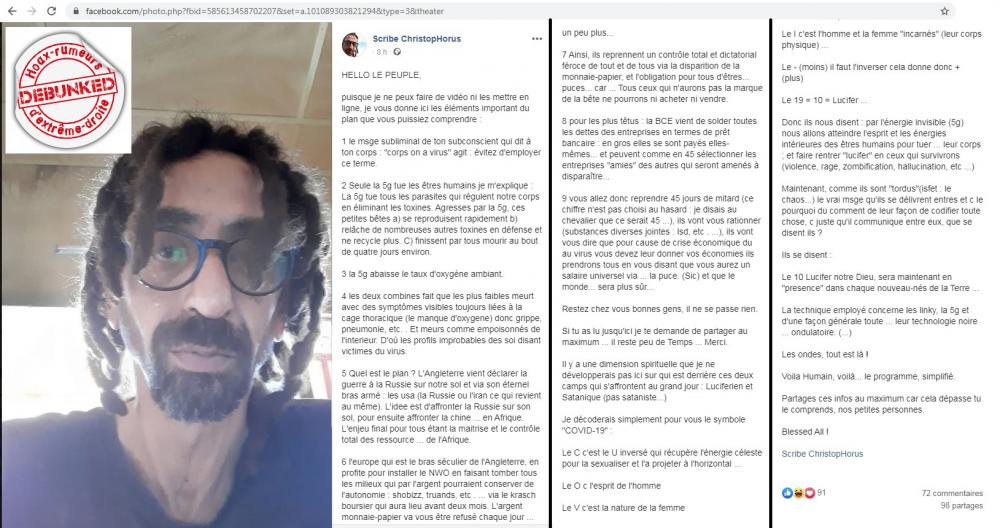View the 91 reactions count
Viewport: 1000px width, 528px height.
tap(821, 493)
